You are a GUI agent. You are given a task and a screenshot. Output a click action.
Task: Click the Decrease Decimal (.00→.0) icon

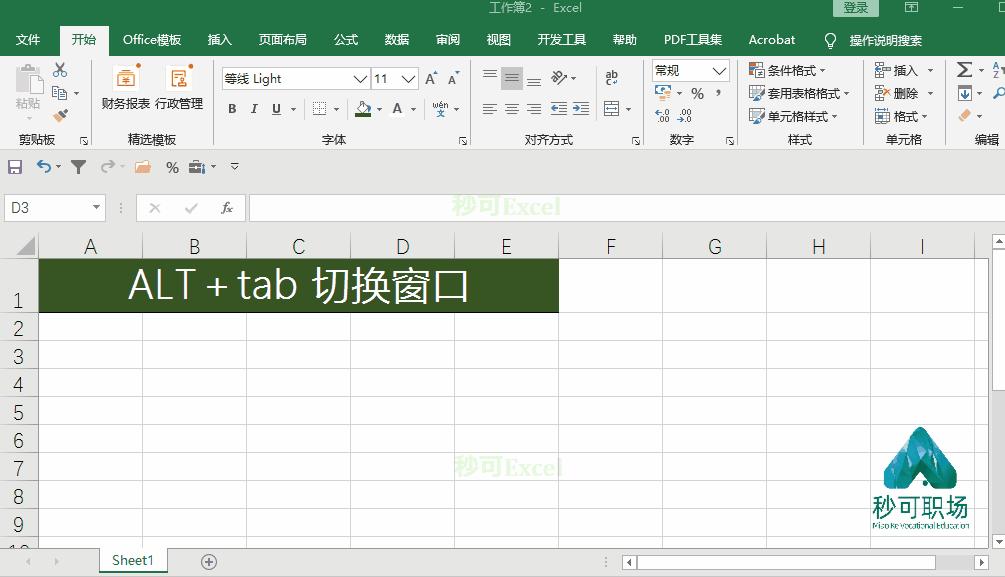pyautogui.click(x=683, y=117)
